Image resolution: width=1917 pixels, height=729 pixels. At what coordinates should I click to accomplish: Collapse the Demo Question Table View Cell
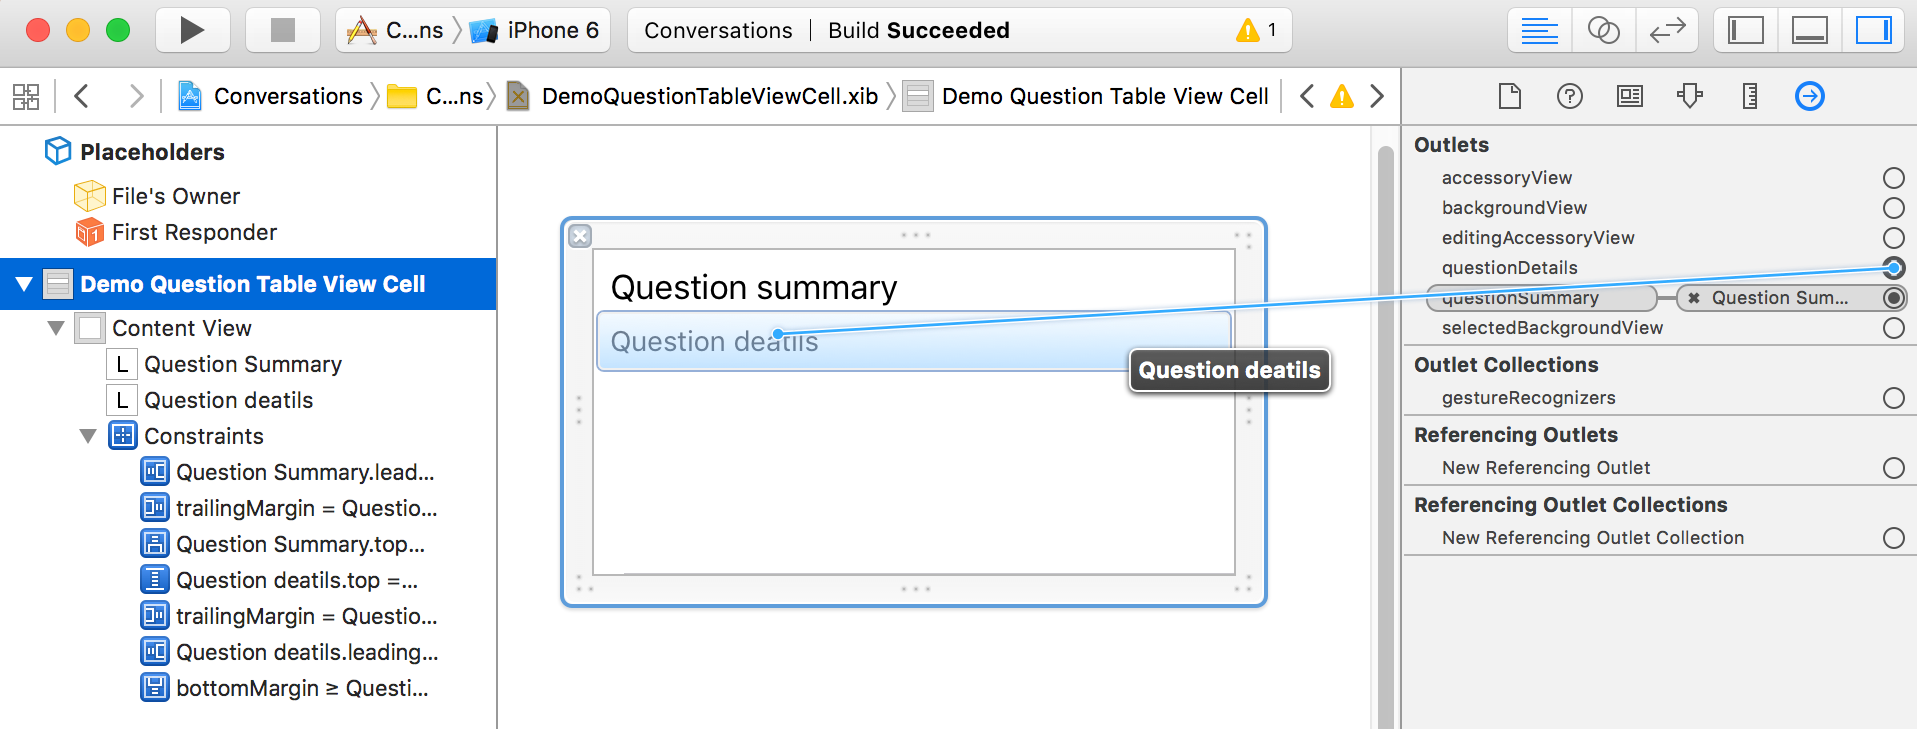coord(24,284)
